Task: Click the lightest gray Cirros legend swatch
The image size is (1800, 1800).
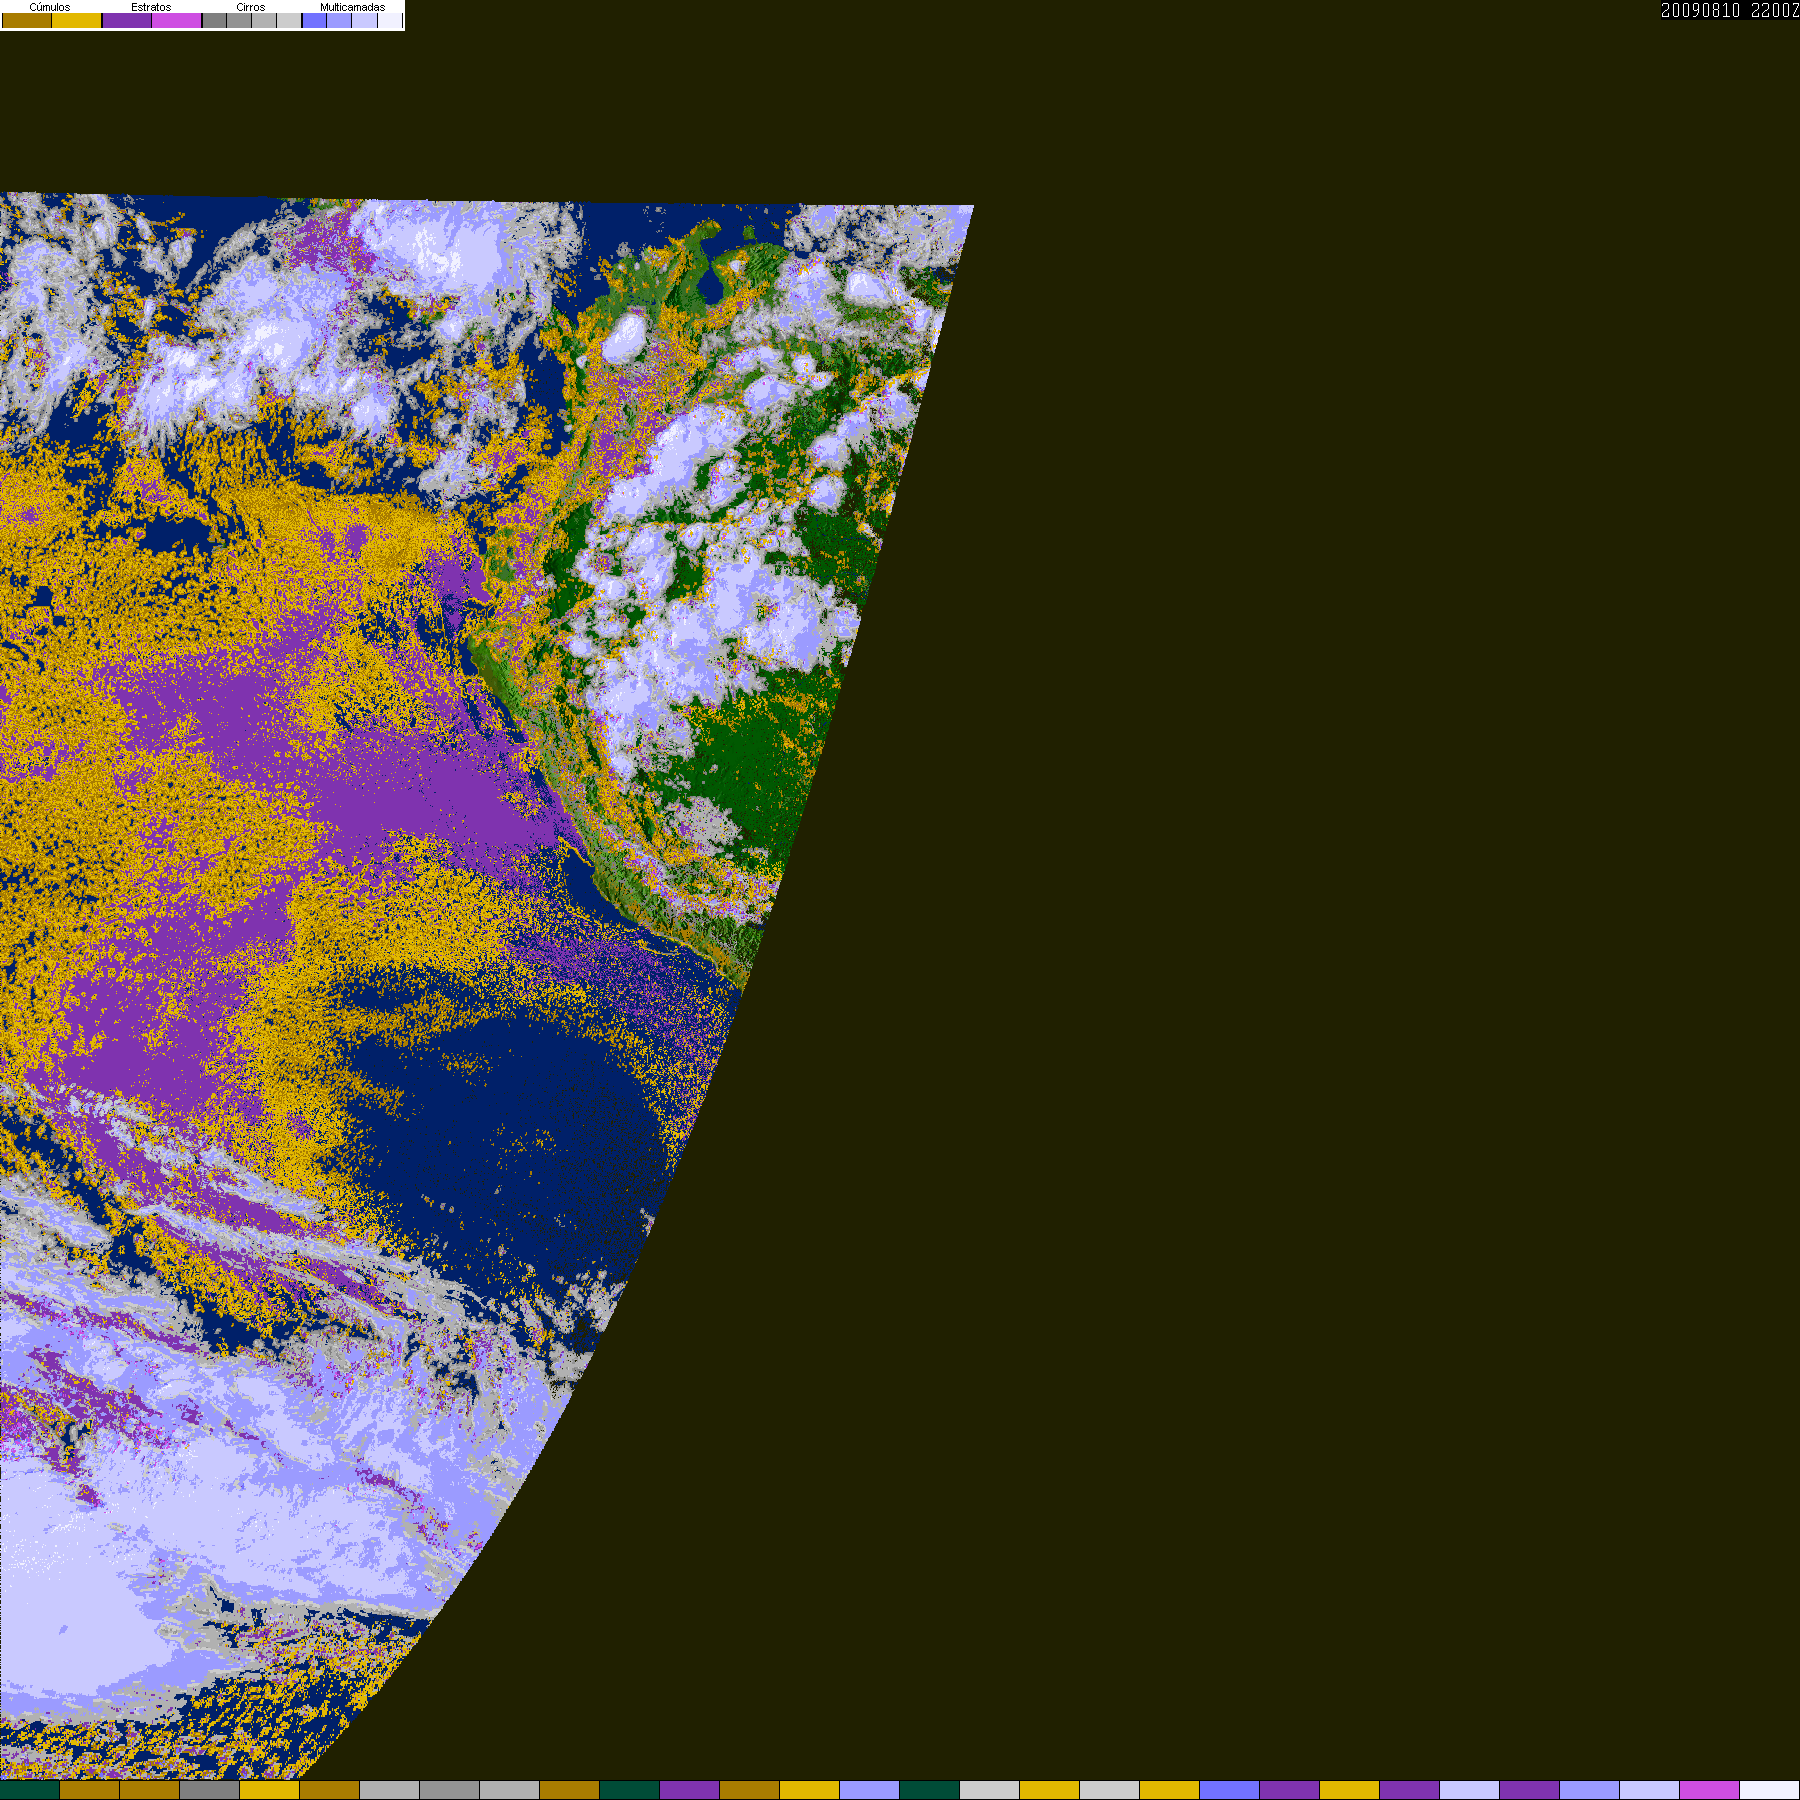Action: [289, 21]
